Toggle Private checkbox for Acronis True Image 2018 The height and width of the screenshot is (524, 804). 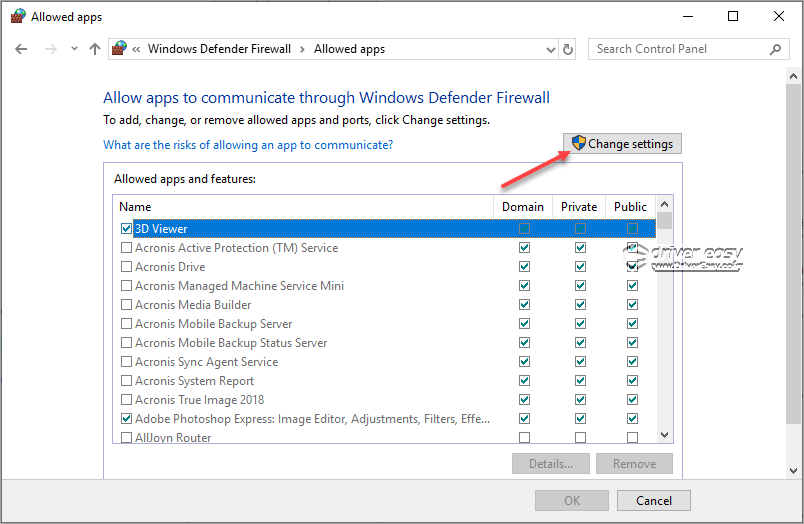pyautogui.click(x=580, y=399)
